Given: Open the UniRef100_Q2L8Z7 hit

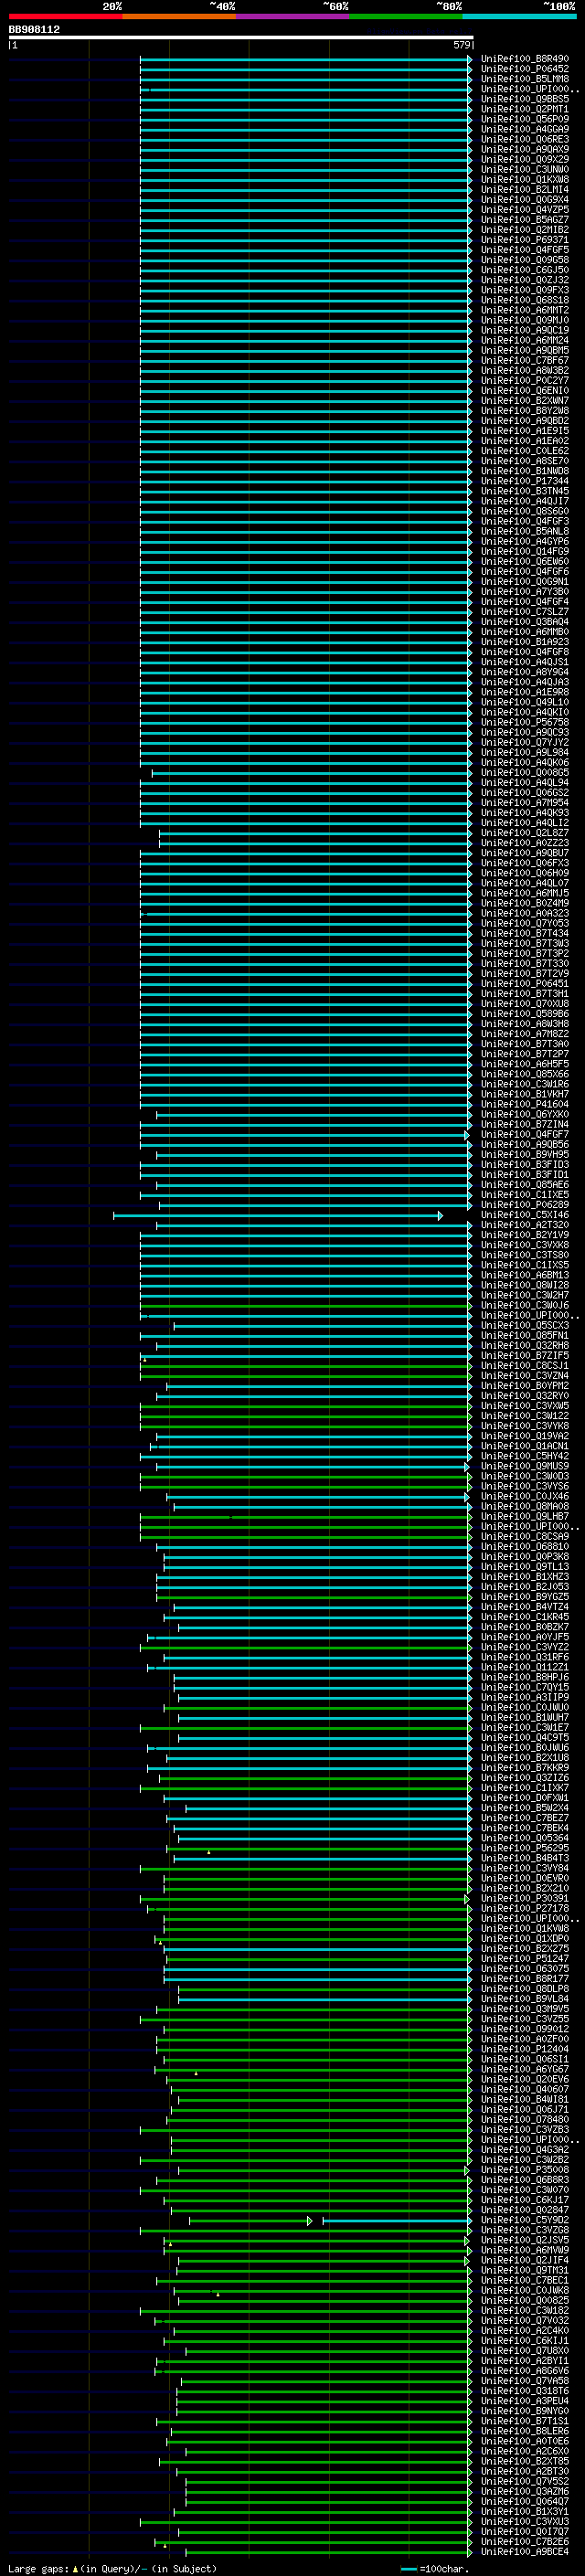Looking at the screenshot, I should coord(525,833).
